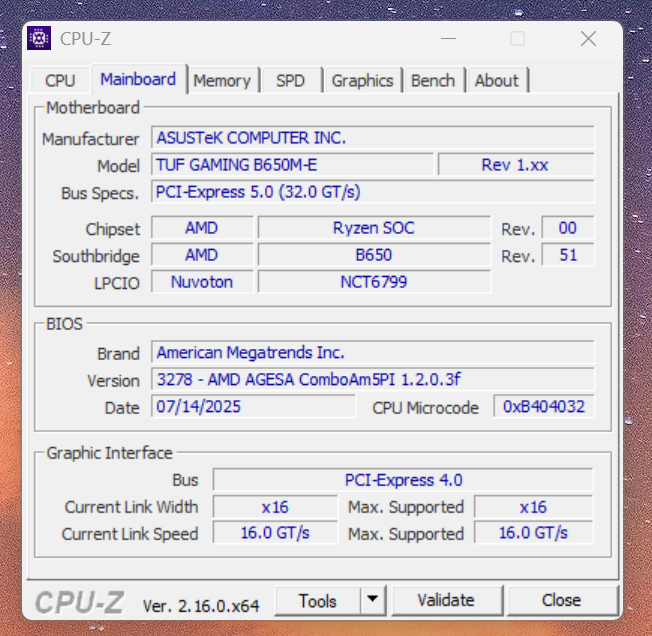Open the About tab
652x636 pixels.
[496, 81]
